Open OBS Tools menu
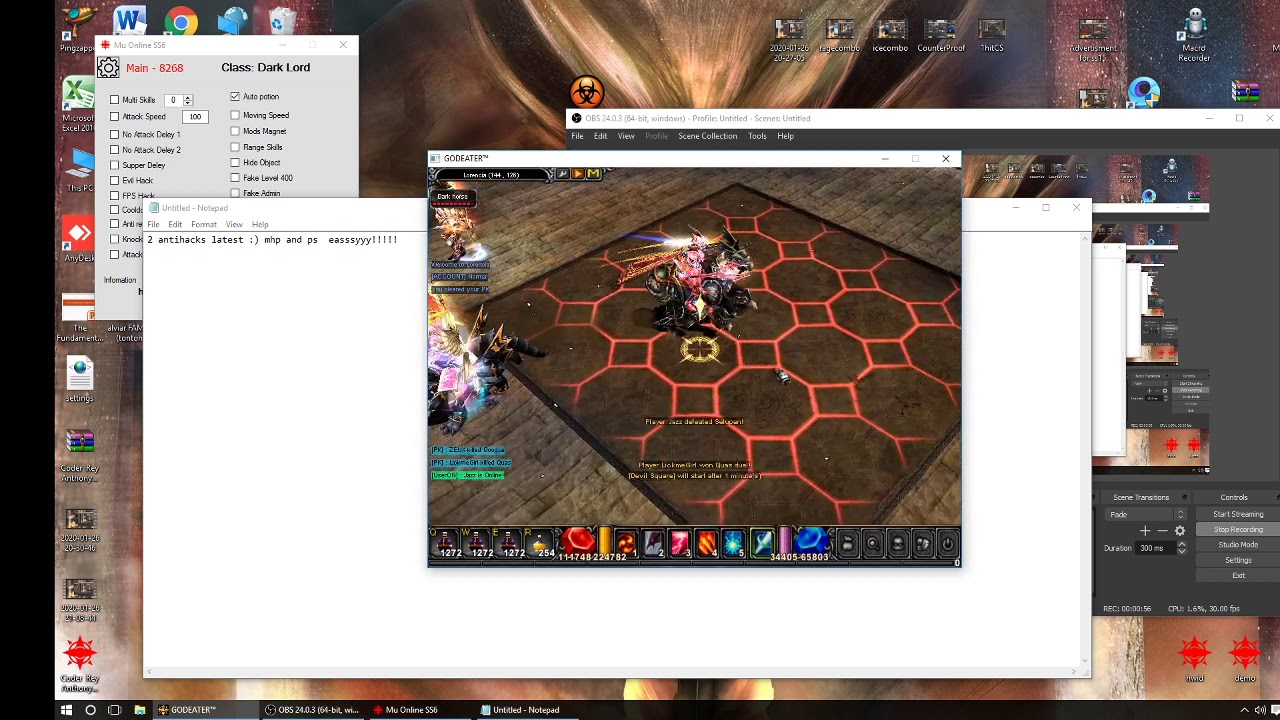The height and width of the screenshot is (720, 1280). tap(757, 136)
